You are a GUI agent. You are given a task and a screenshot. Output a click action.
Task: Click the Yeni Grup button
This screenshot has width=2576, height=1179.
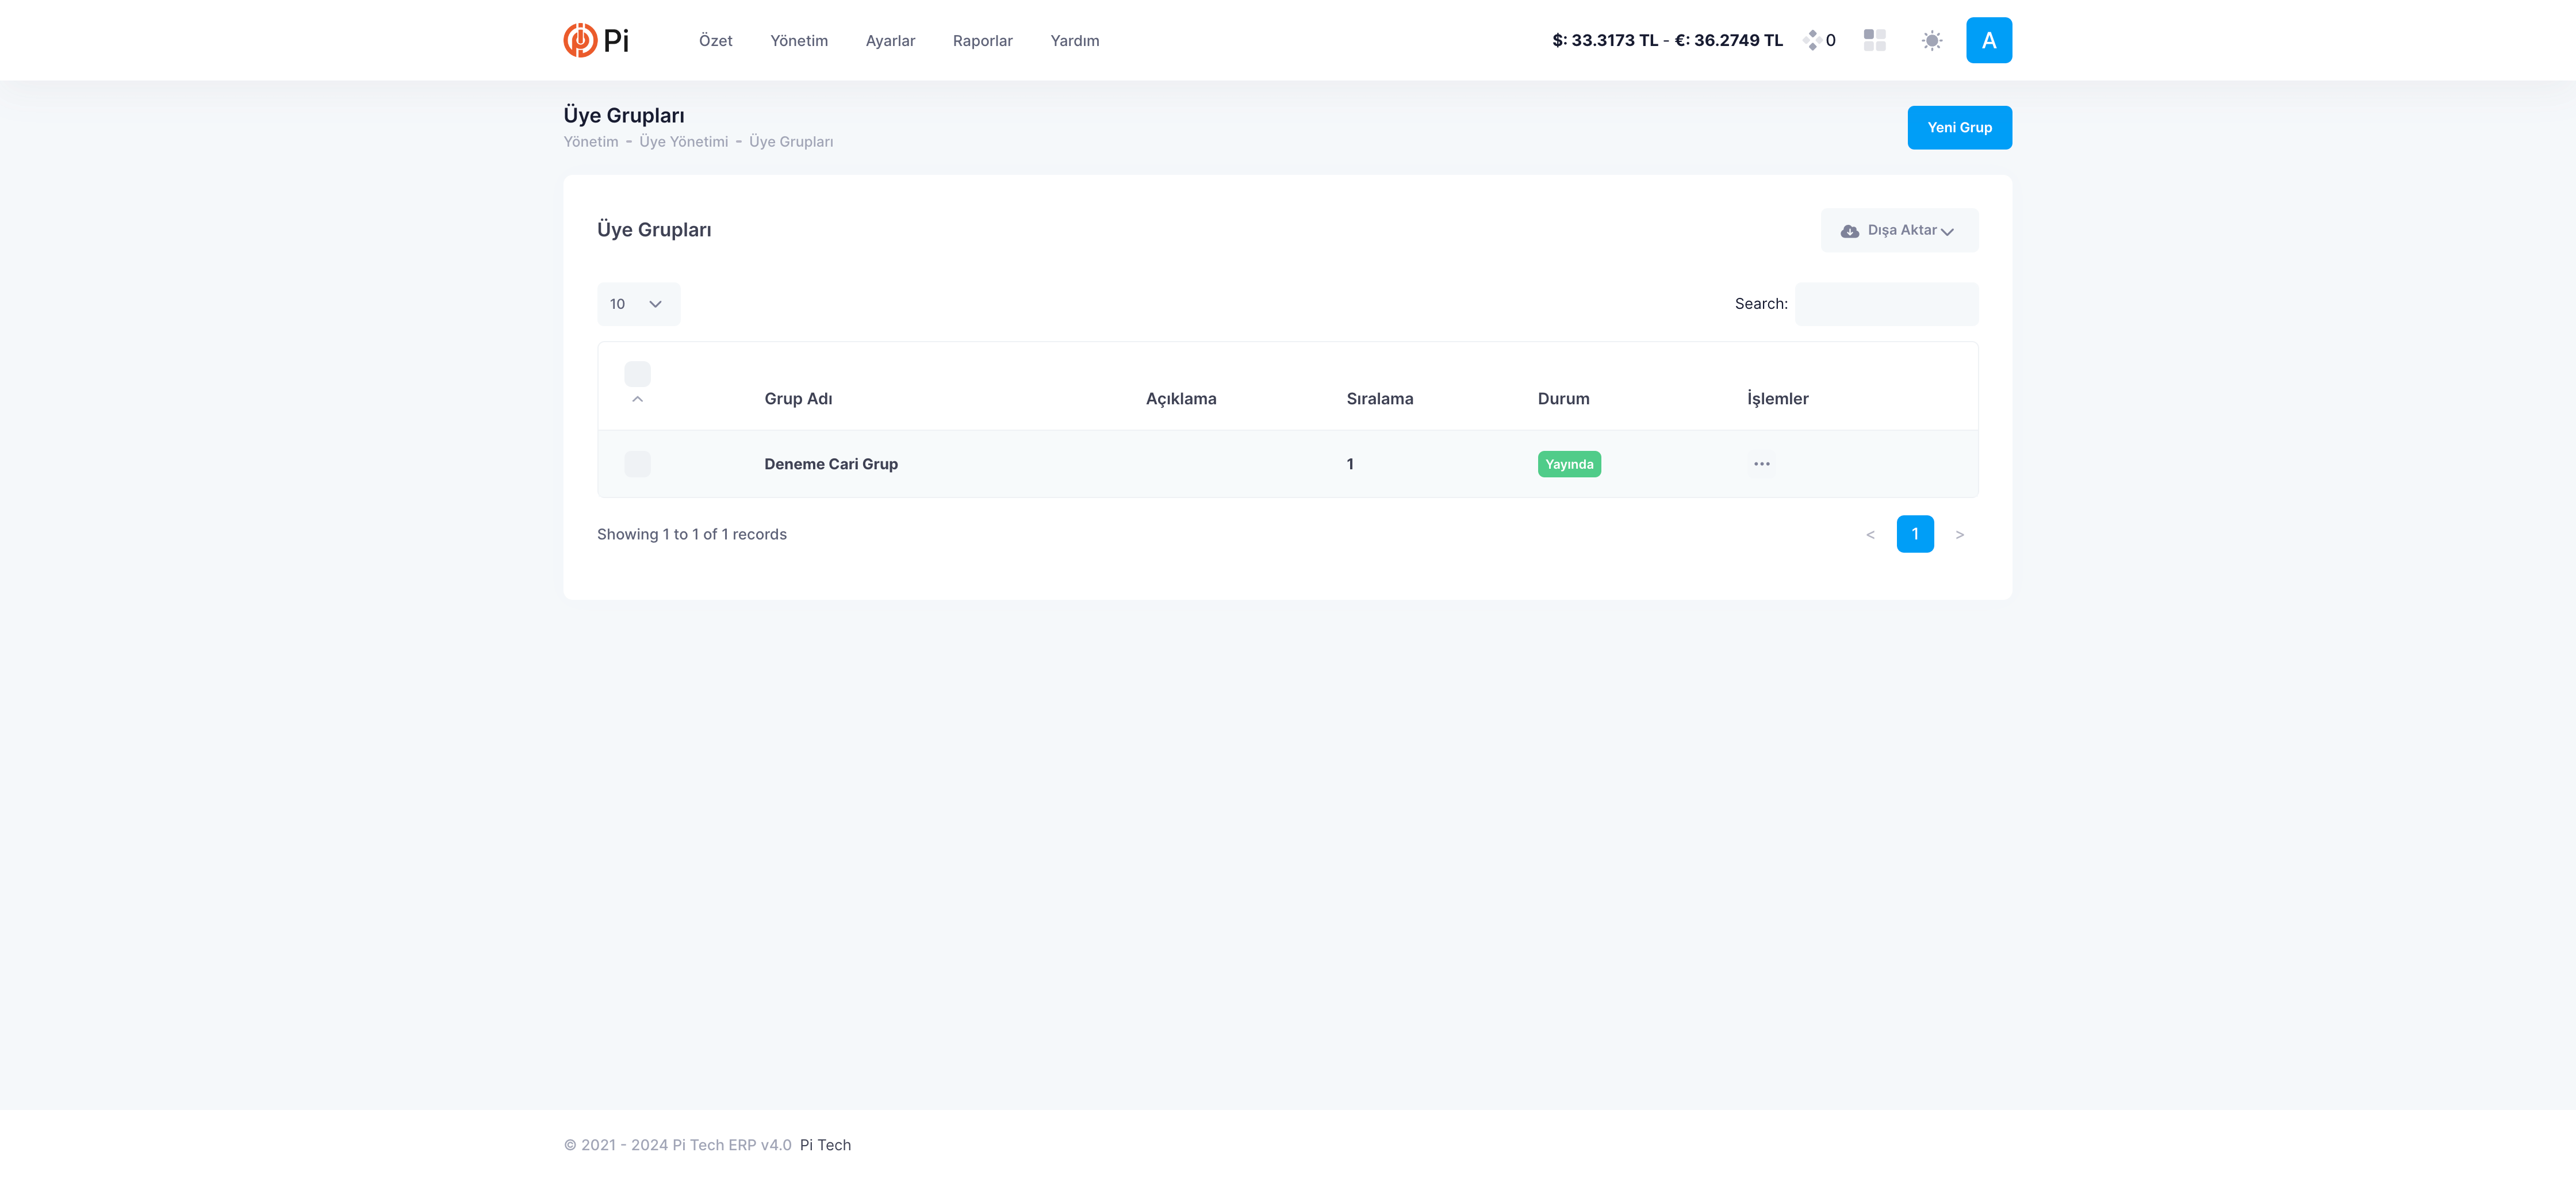pyautogui.click(x=1958, y=127)
